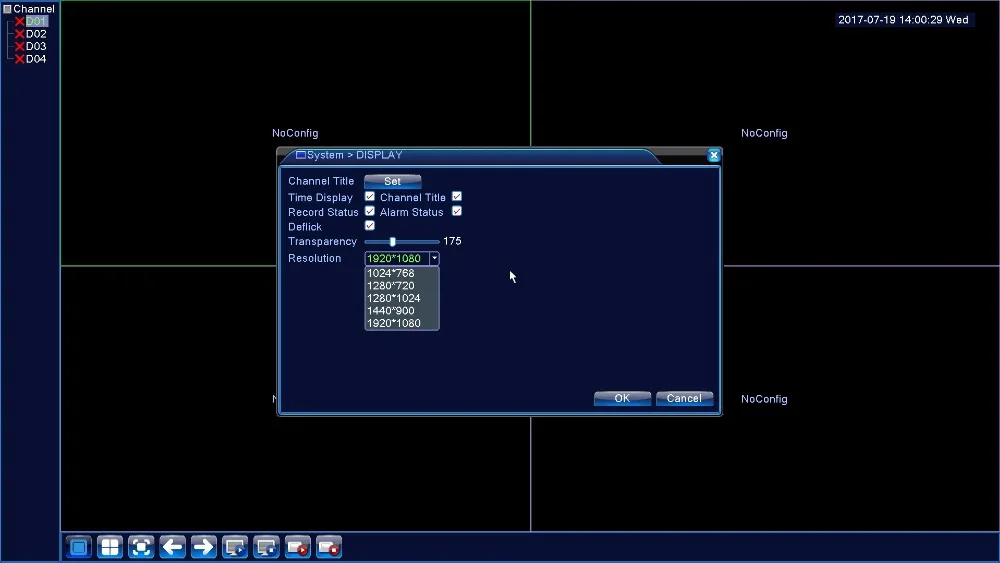Screen dimensions: 1000x563
Task: Click the Transparency slider handle
Action: pyautogui.click(x=393, y=242)
